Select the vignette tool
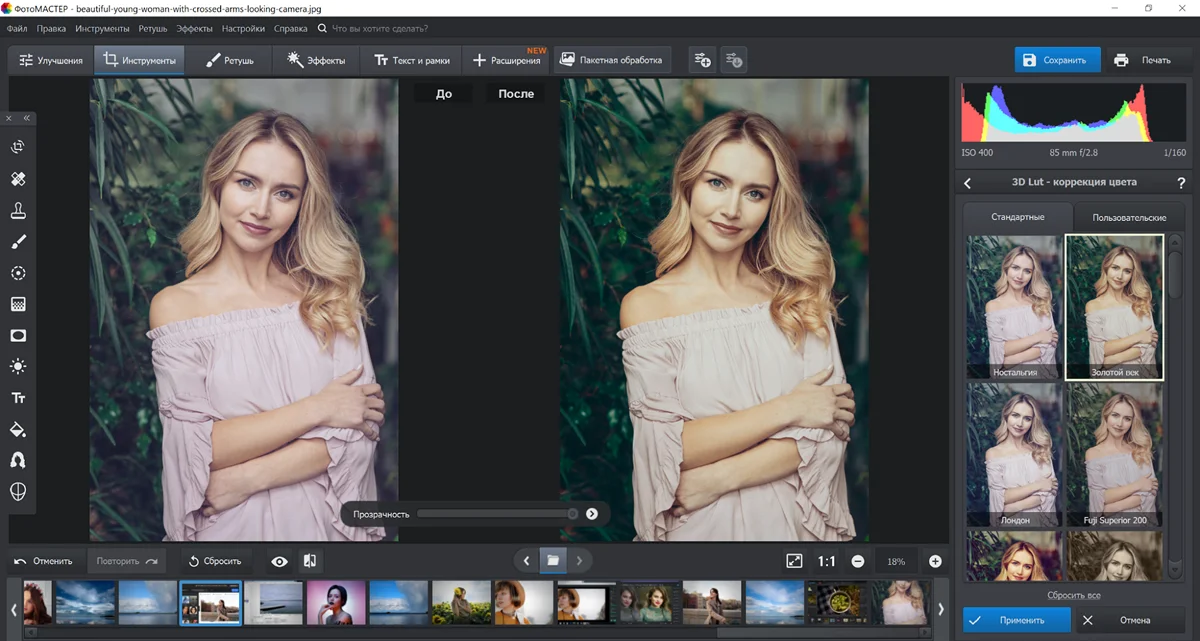The height and width of the screenshot is (641, 1200). (18, 336)
